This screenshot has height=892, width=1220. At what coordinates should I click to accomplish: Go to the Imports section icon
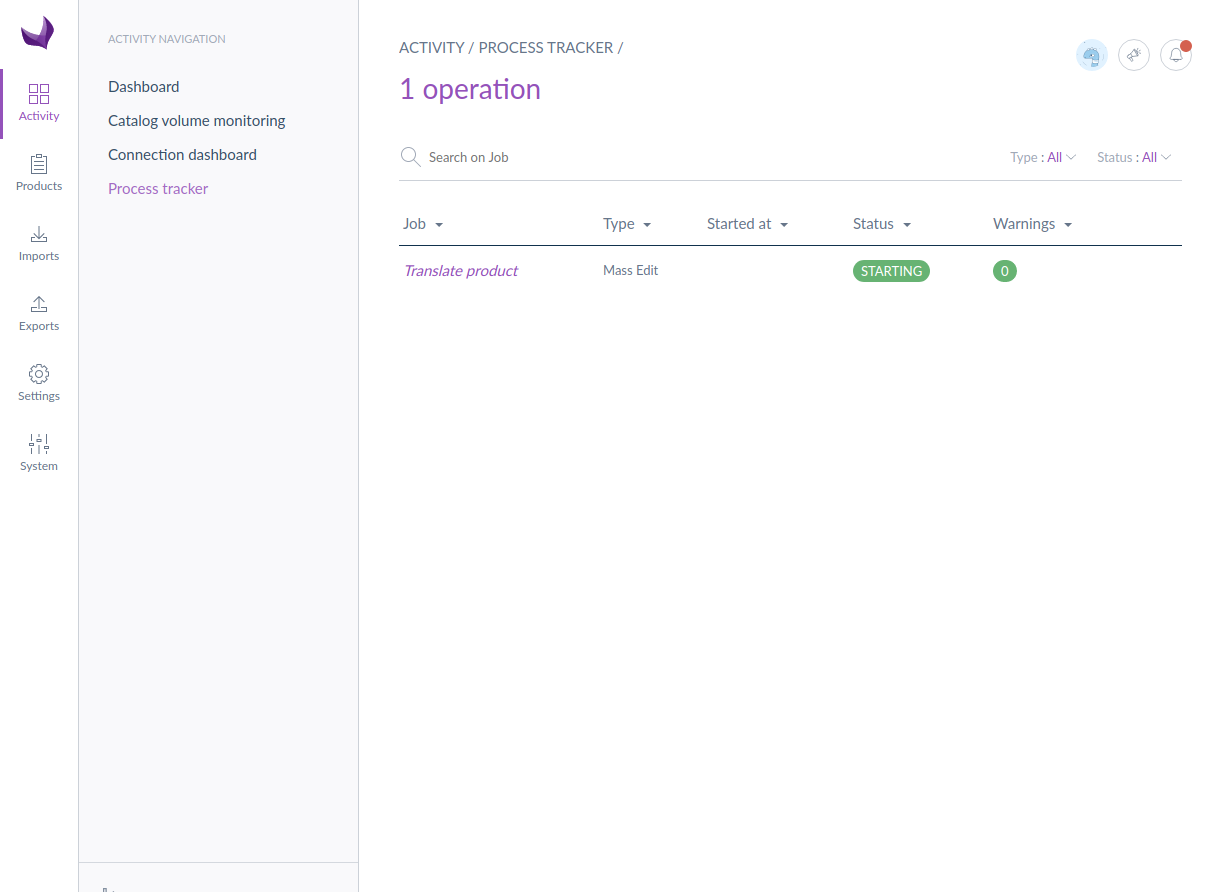pos(39,235)
